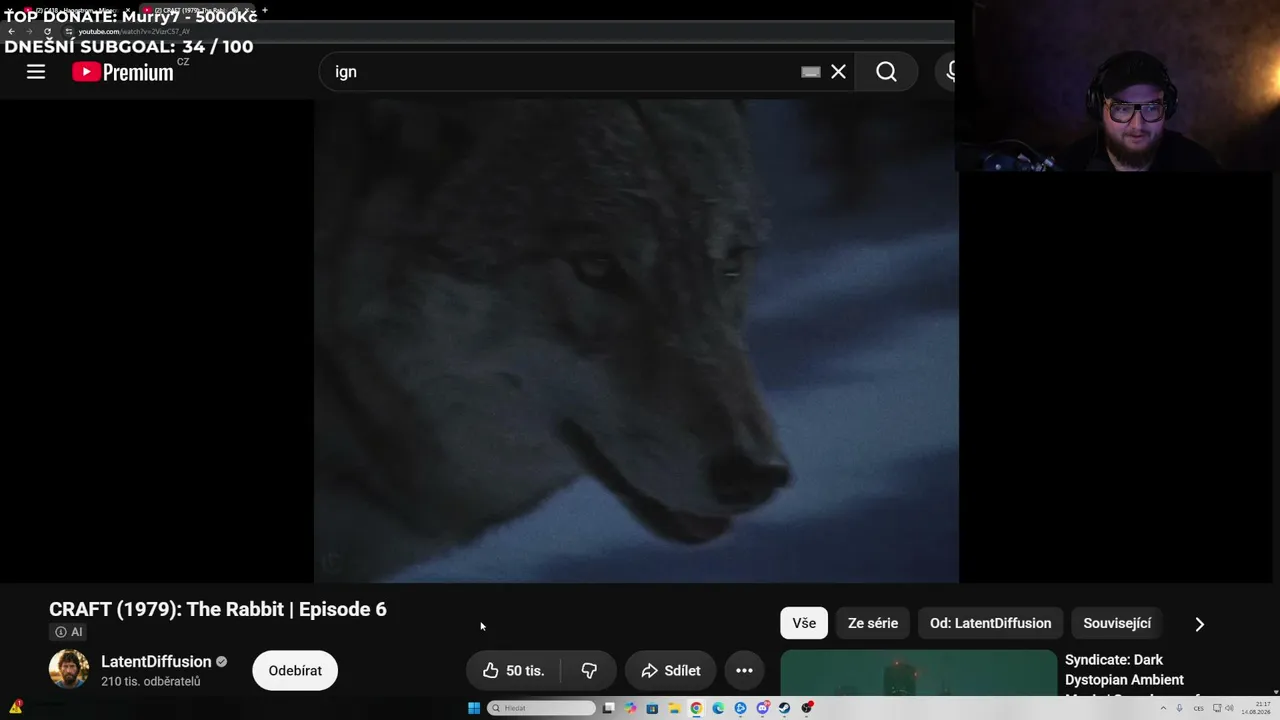Share the video via Sdílet
Viewport: 1280px width, 720px height.
pyautogui.click(x=670, y=670)
